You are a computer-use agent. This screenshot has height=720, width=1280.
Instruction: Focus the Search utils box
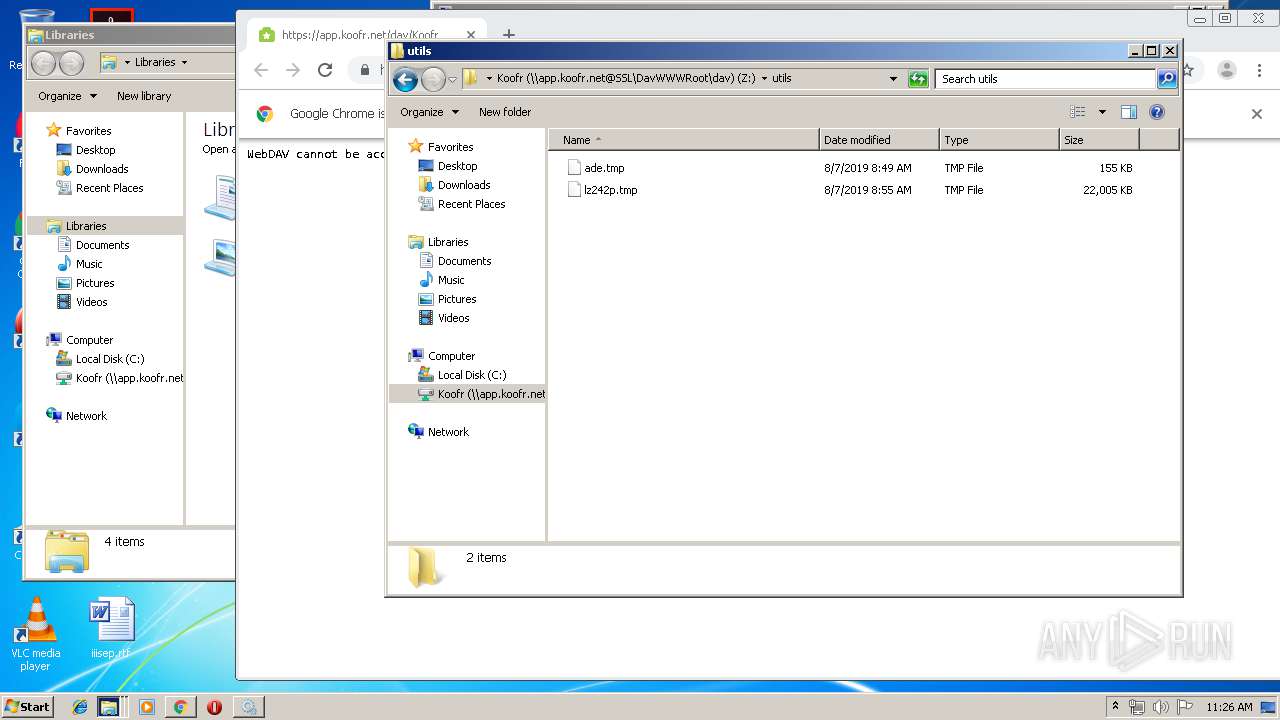[x=1046, y=79]
